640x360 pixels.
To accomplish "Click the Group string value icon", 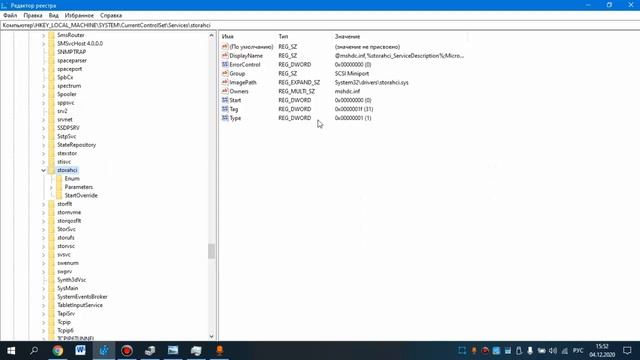I will point(224,73).
